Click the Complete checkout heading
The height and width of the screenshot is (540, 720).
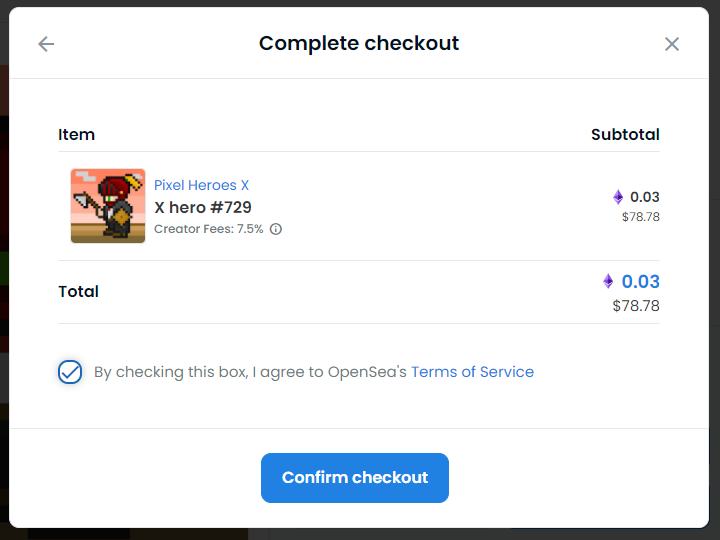[x=359, y=44]
